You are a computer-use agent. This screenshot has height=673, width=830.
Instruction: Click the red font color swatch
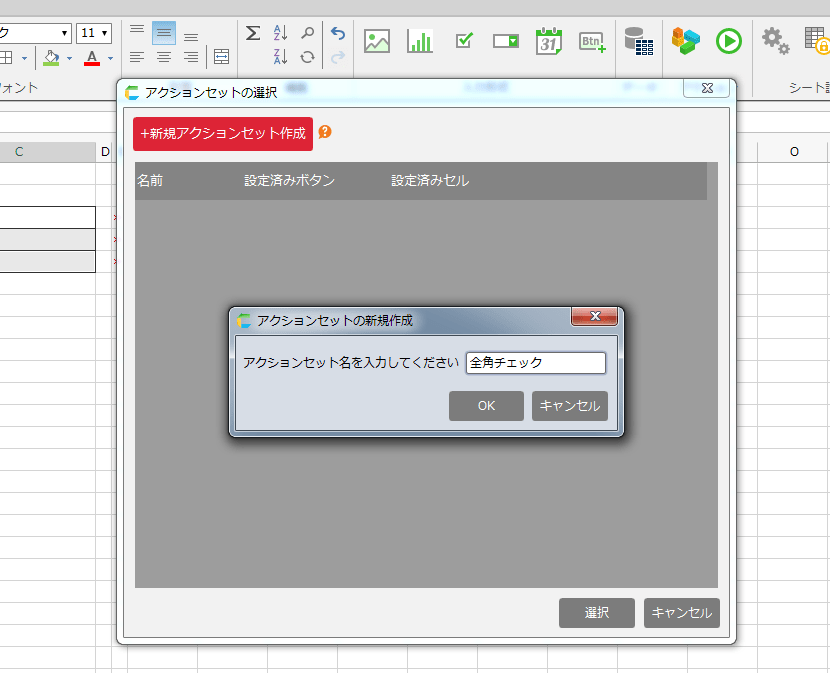92,58
